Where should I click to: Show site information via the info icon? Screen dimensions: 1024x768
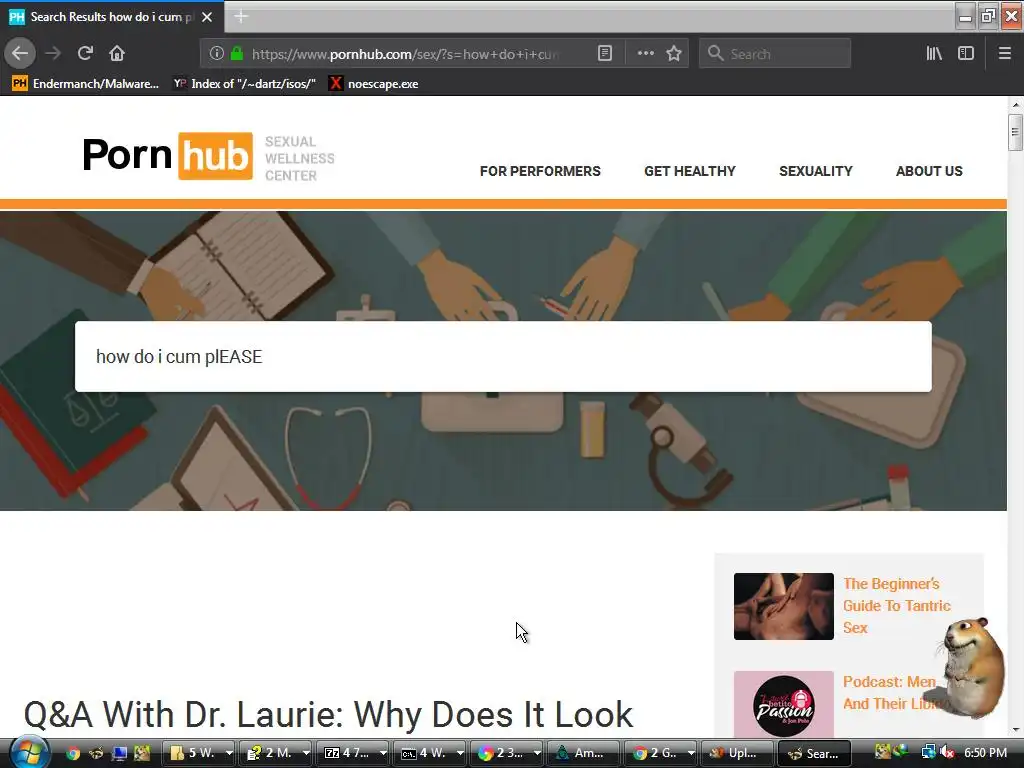216,54
